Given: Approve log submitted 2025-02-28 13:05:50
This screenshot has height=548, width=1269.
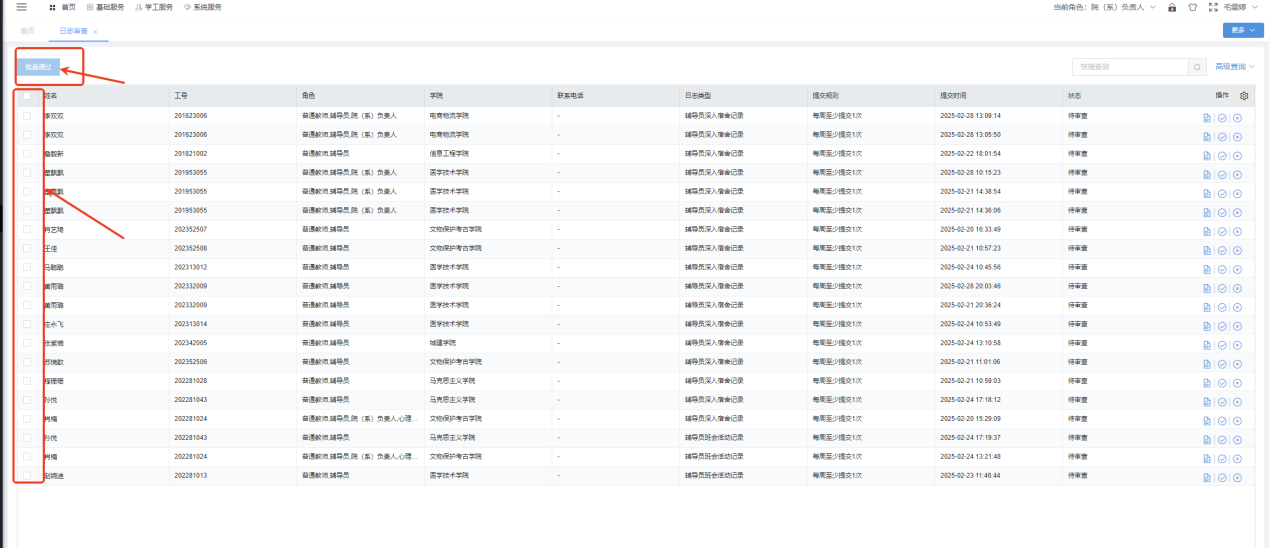Looking at the screenshot, I should pos(1222,136).
